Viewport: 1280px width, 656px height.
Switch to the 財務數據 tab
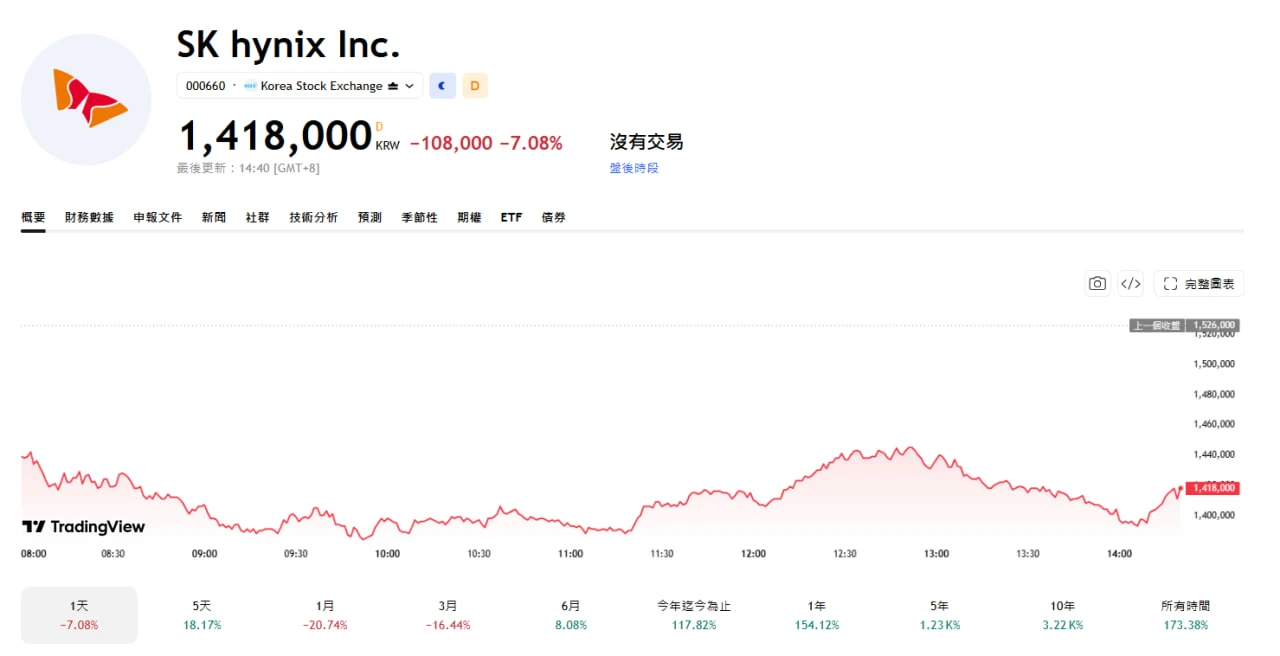(x=89, y=217)
